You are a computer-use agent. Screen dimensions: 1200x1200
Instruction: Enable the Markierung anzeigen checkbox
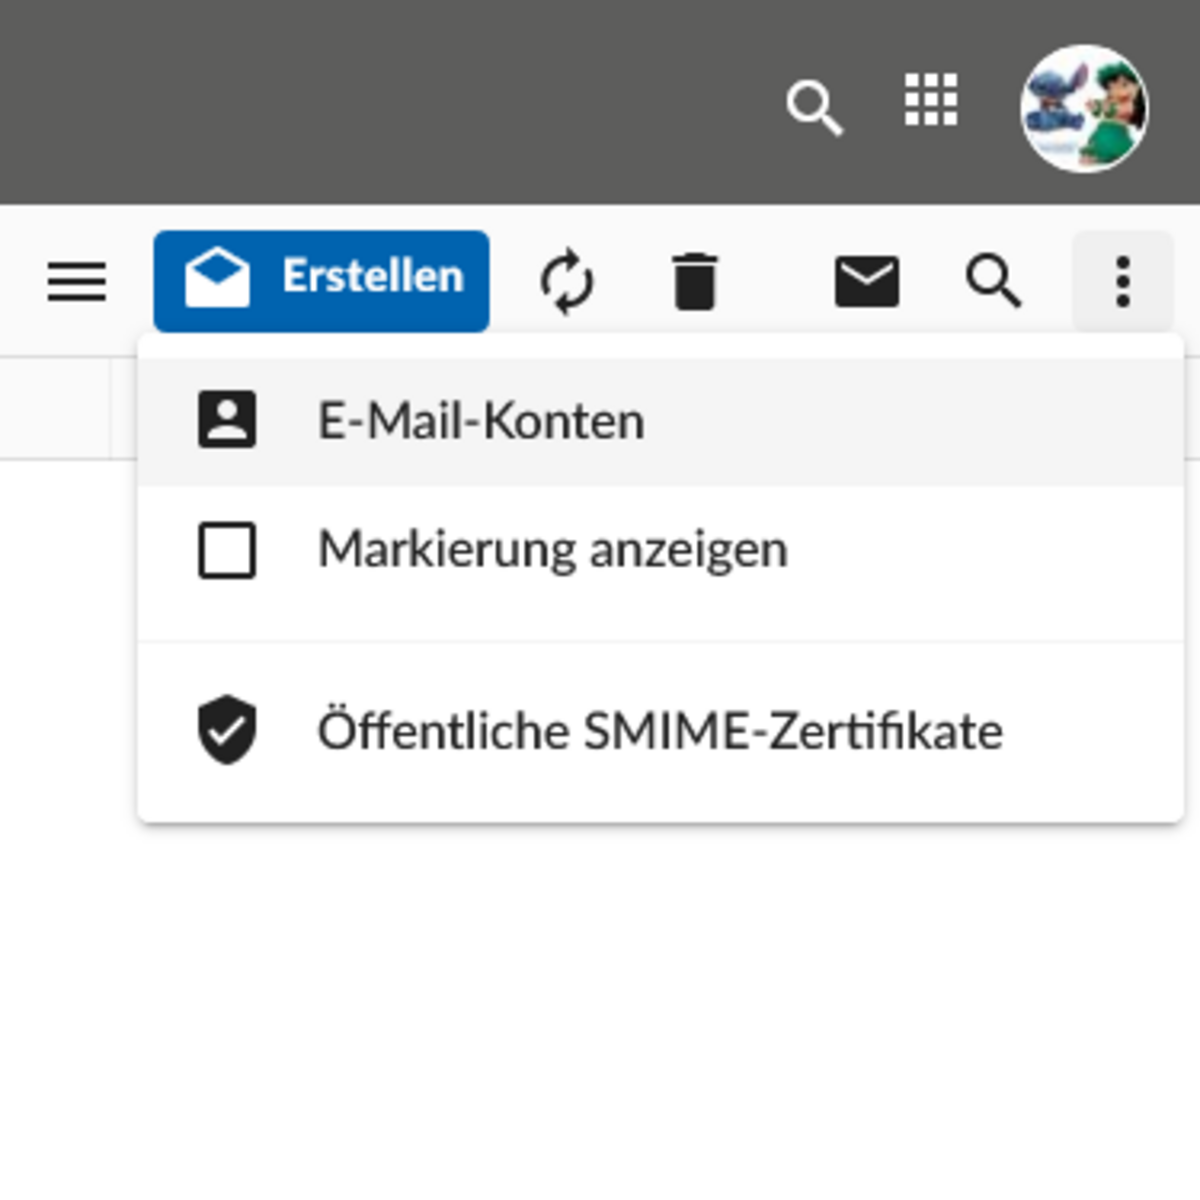(x=227, y=550)
